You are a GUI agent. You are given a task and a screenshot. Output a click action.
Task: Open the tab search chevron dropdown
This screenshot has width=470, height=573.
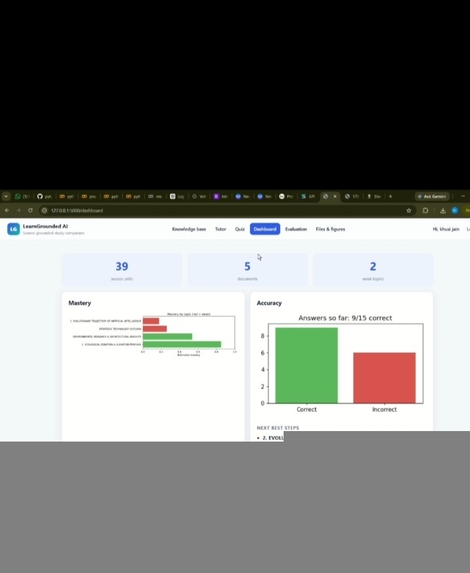[x=6, y=197]
